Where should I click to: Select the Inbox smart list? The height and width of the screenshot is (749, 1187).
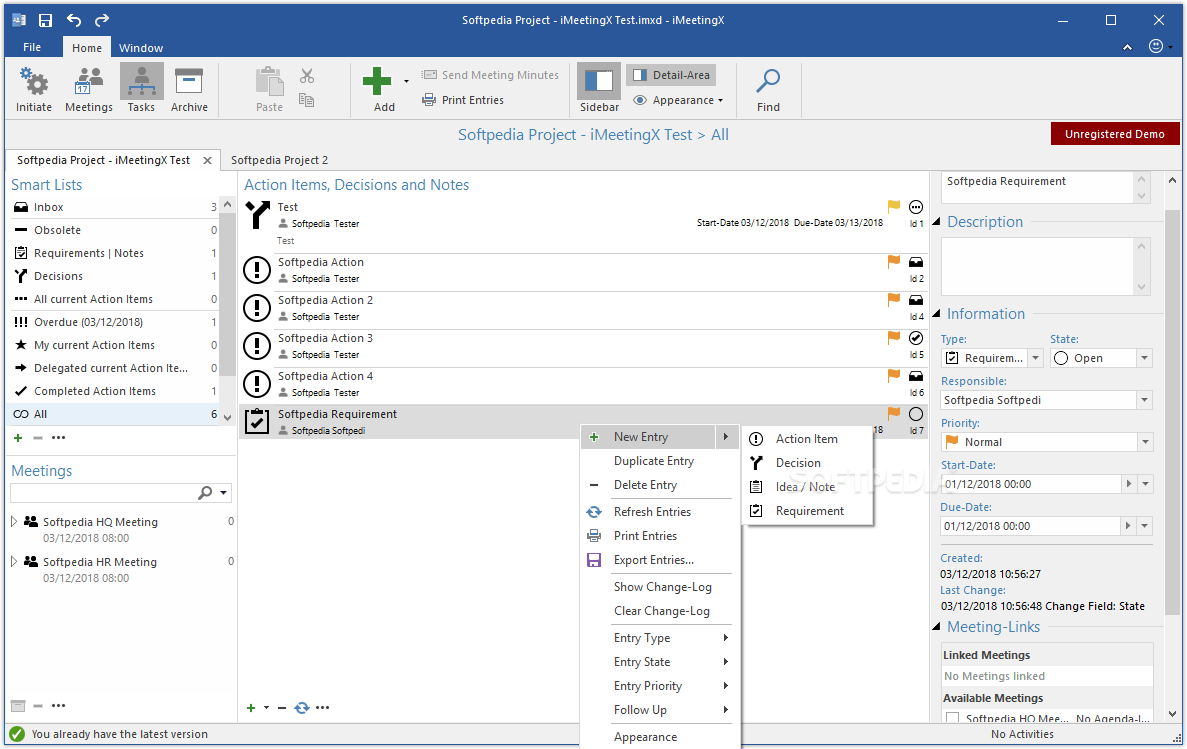[x=114, y=207]
